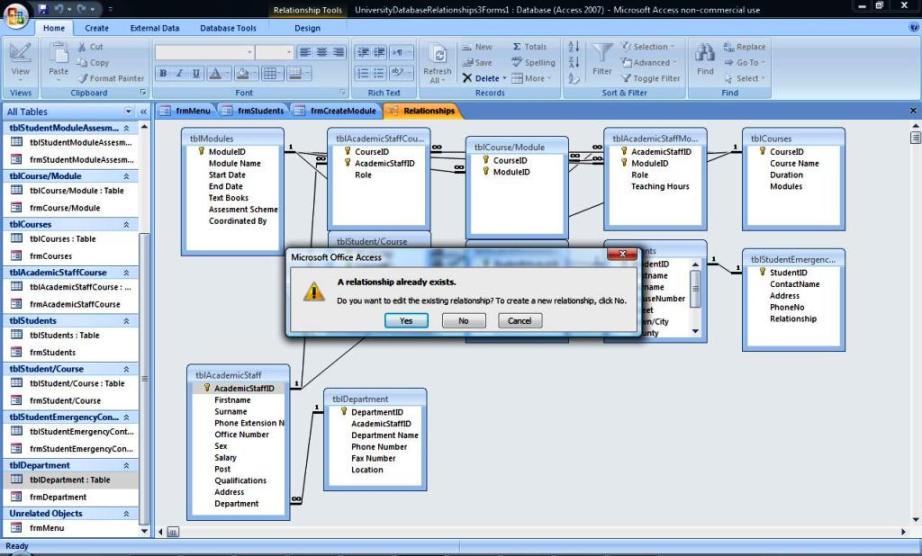
Task: Select frmStudents in navigation pane
Action: [x=71, y=352]
